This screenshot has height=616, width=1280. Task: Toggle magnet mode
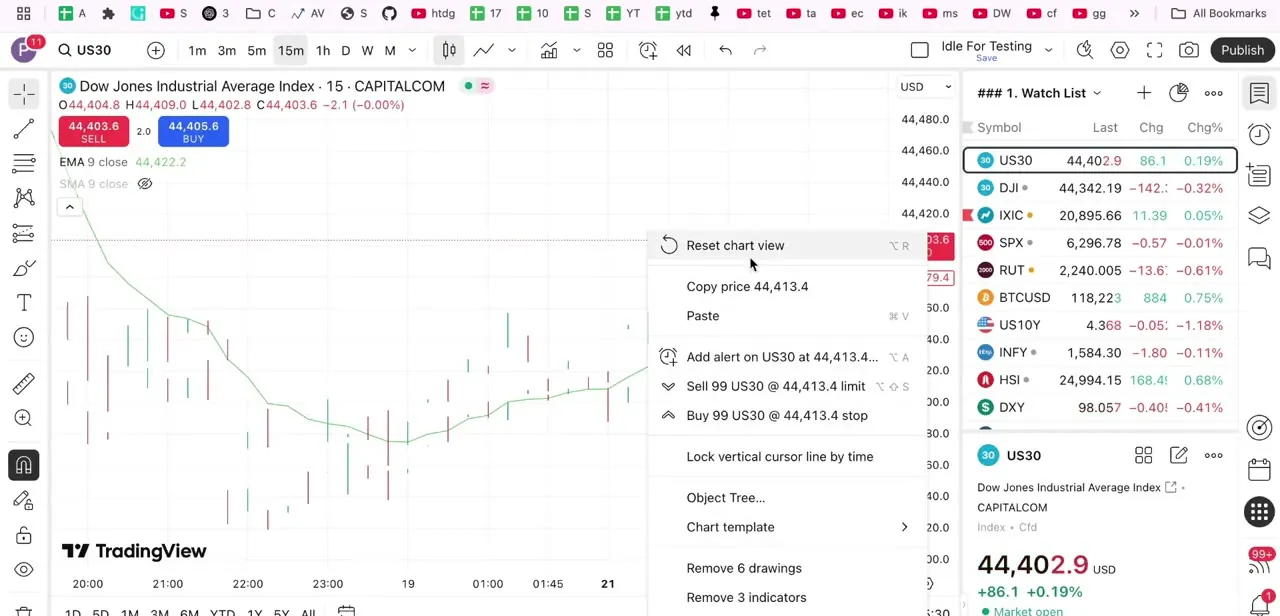click(x=24, y=465)
